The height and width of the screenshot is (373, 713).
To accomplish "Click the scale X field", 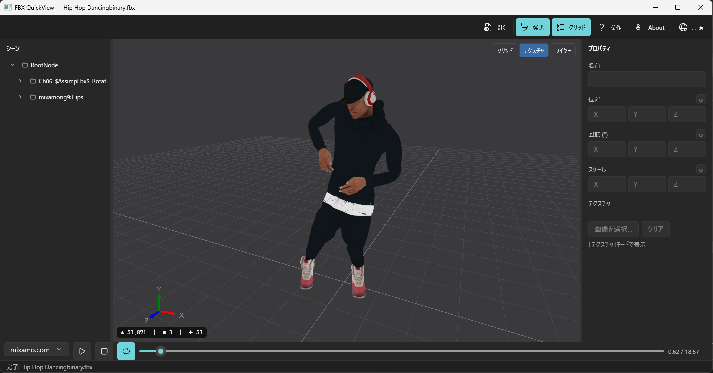I will pyautogui.click(x=607, y=184).
